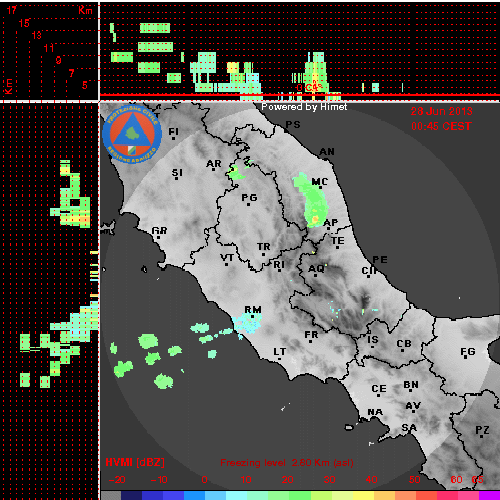The image size is (500, 500).
Task: Select the NA city label on coast
Action: click(x=375, y=412)
